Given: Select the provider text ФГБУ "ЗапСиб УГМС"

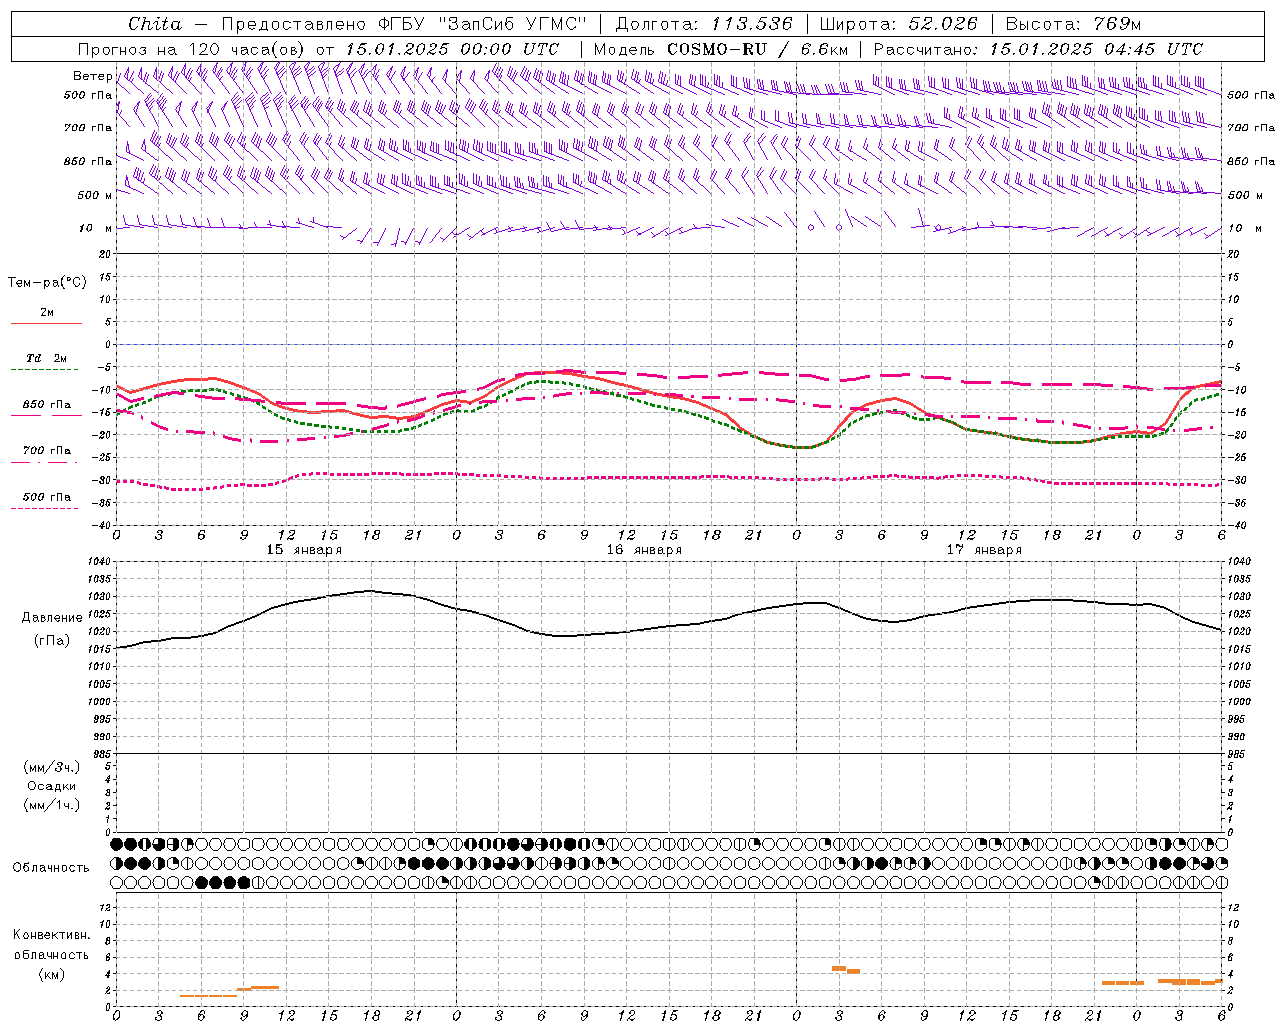Looking at the screenshot, I should point(482,24).
